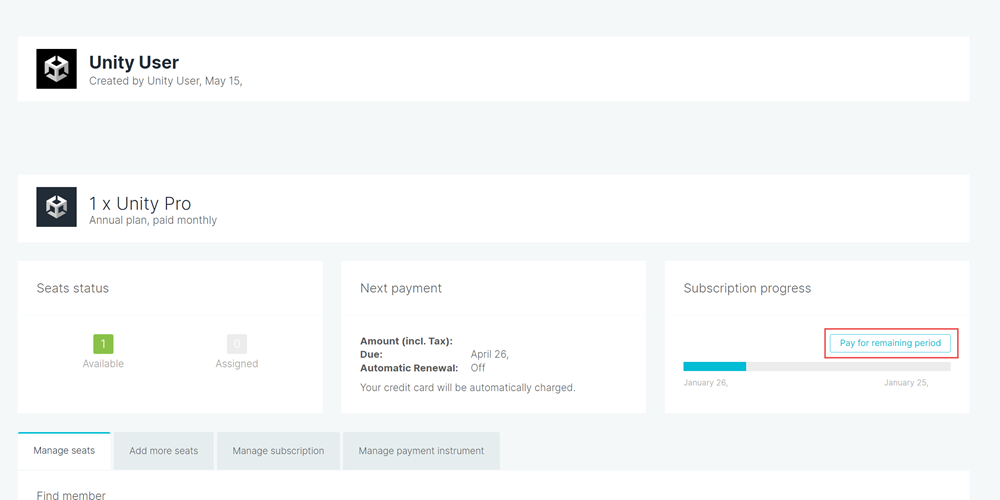
Task: Click the 'January 26,' start date
Action: tap(706, 383)
